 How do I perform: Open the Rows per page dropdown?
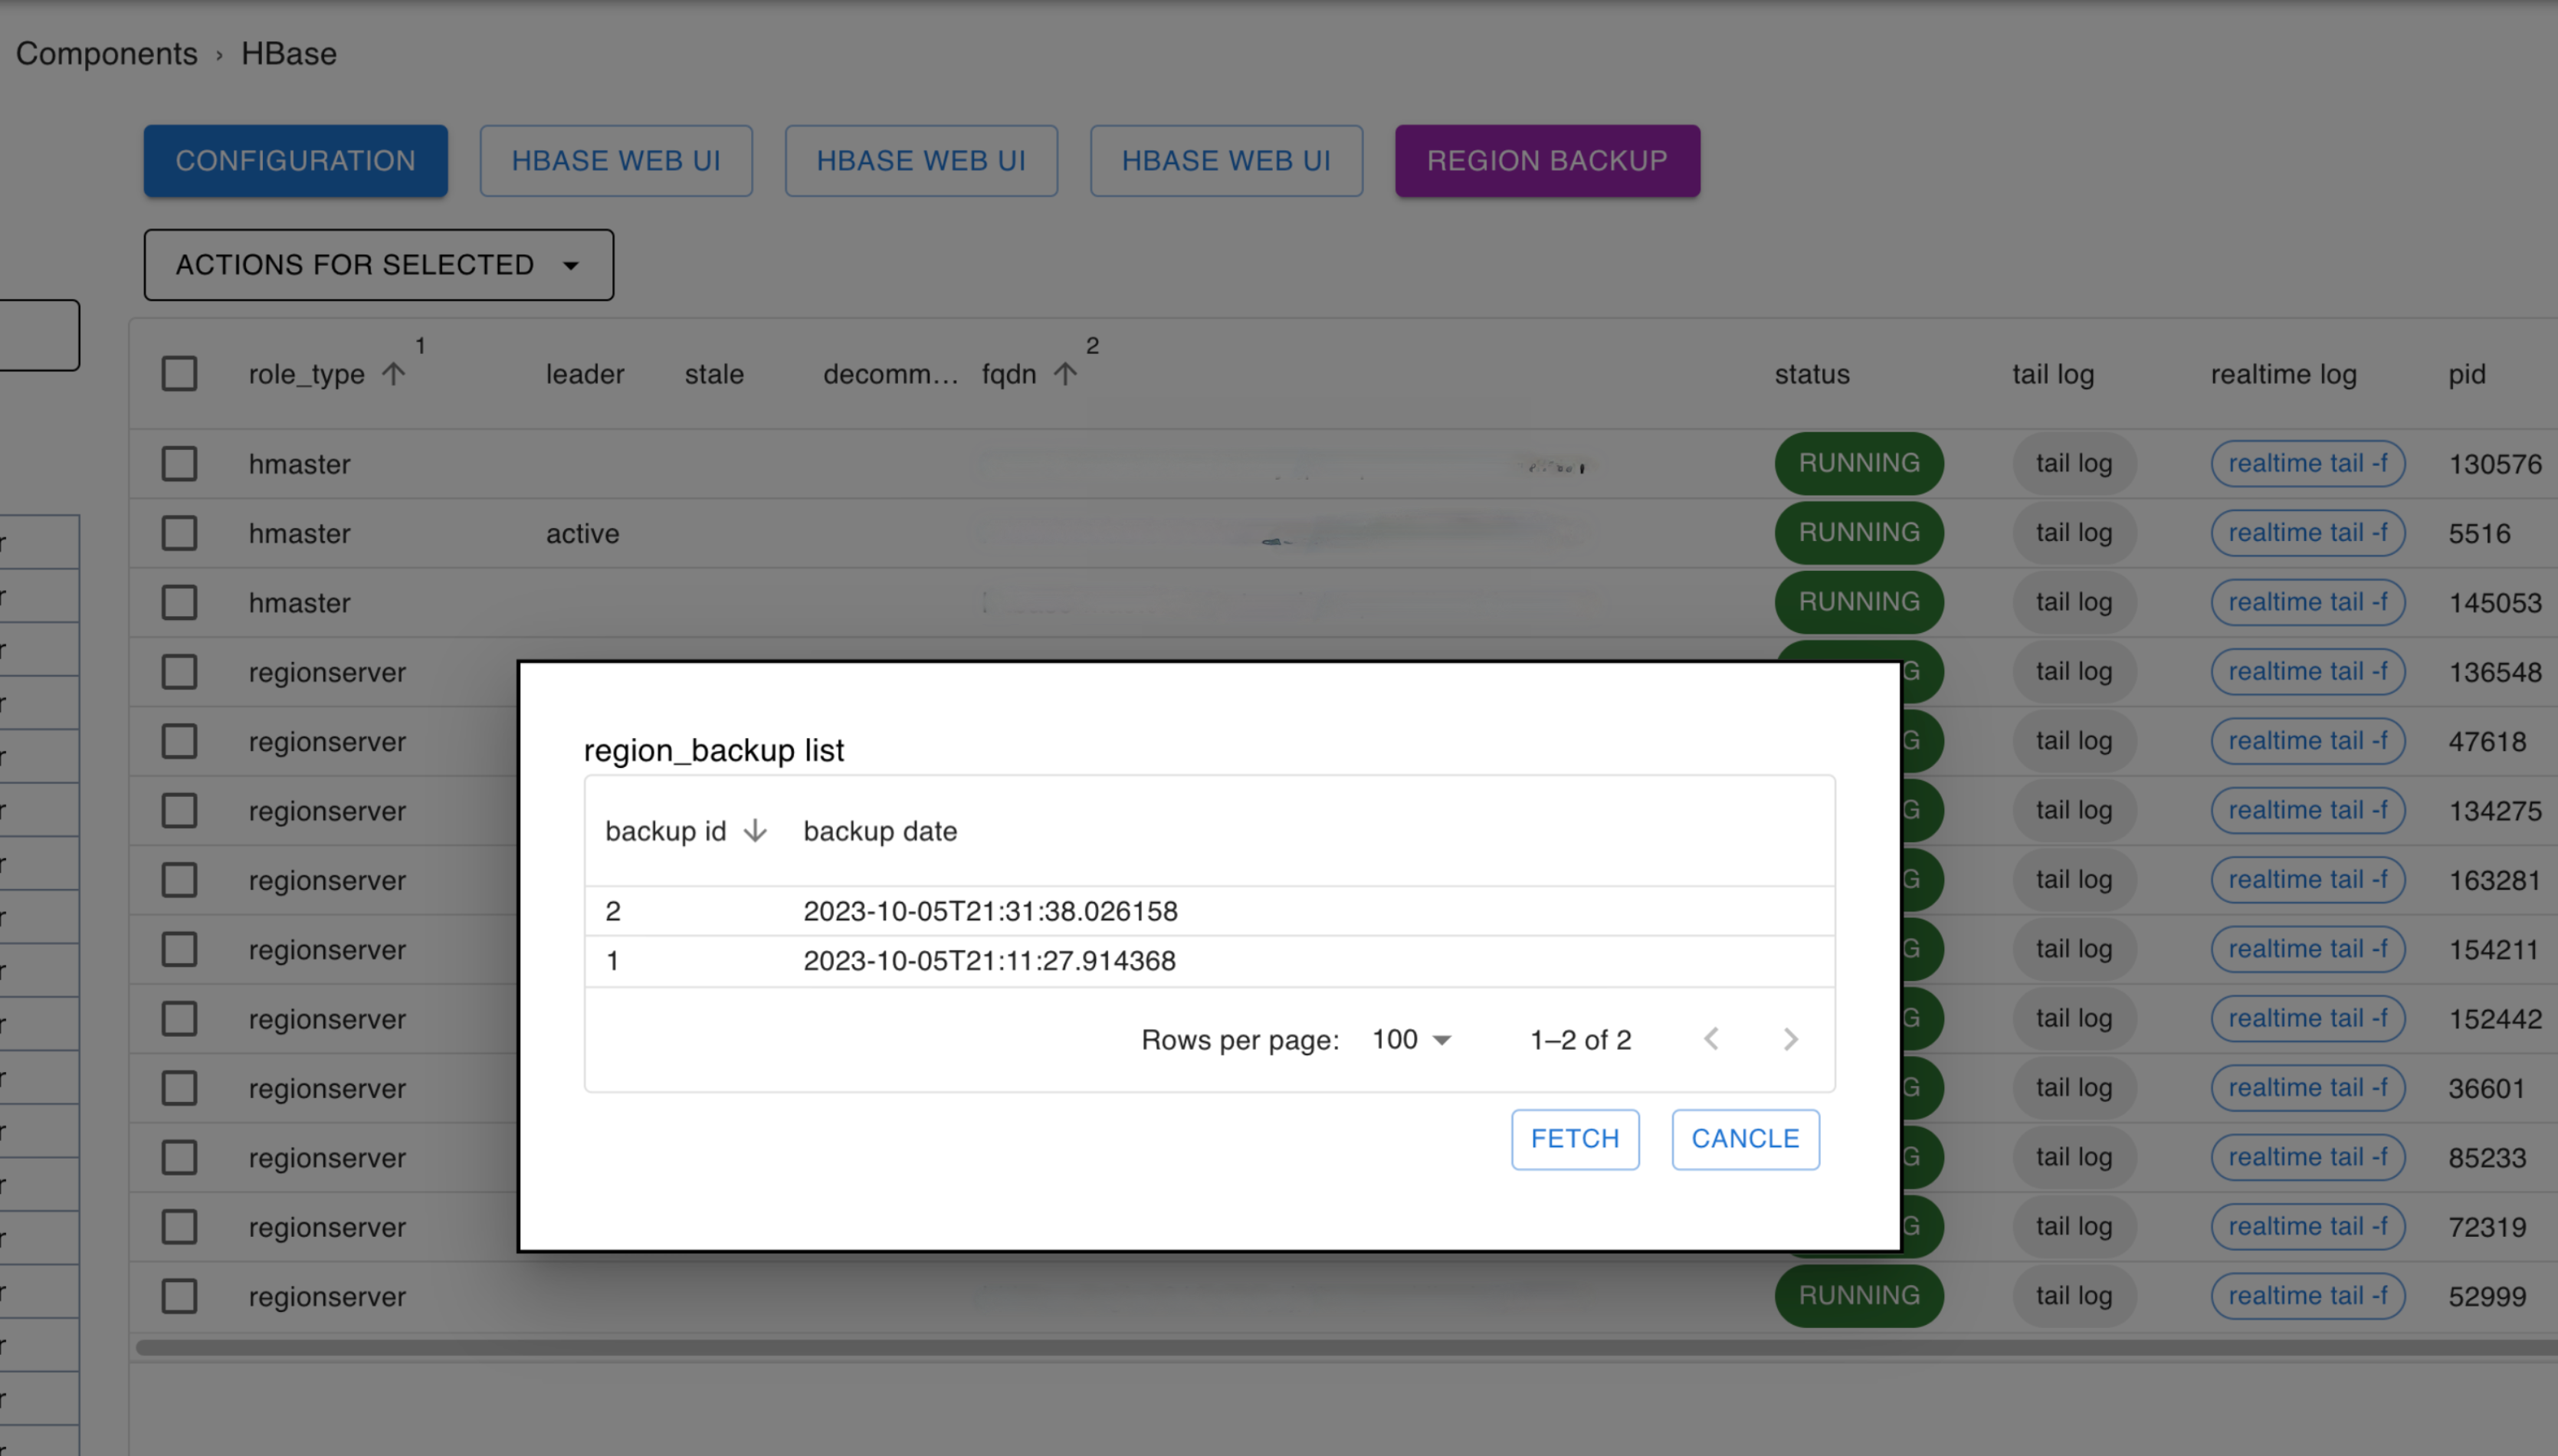[1411, 1040]
